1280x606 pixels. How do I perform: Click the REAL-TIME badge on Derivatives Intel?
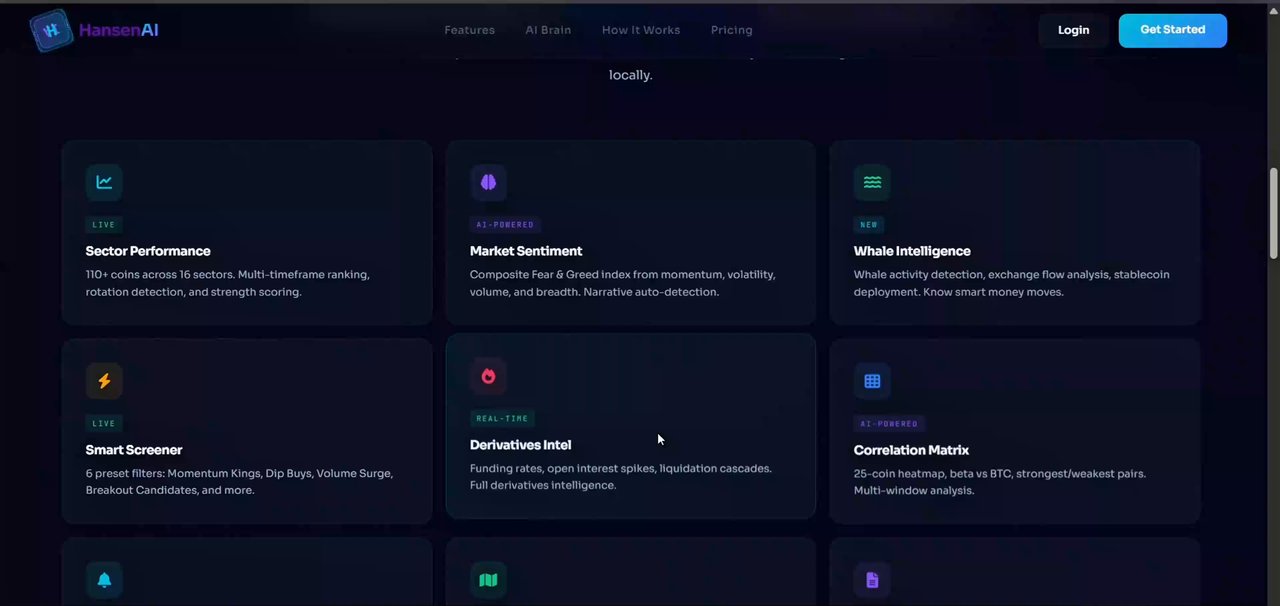[502, 419]
